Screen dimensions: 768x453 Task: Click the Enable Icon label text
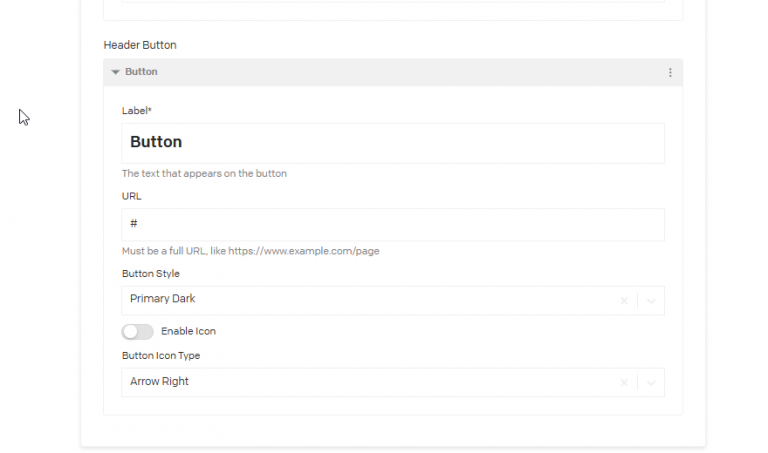click(188, 331)
